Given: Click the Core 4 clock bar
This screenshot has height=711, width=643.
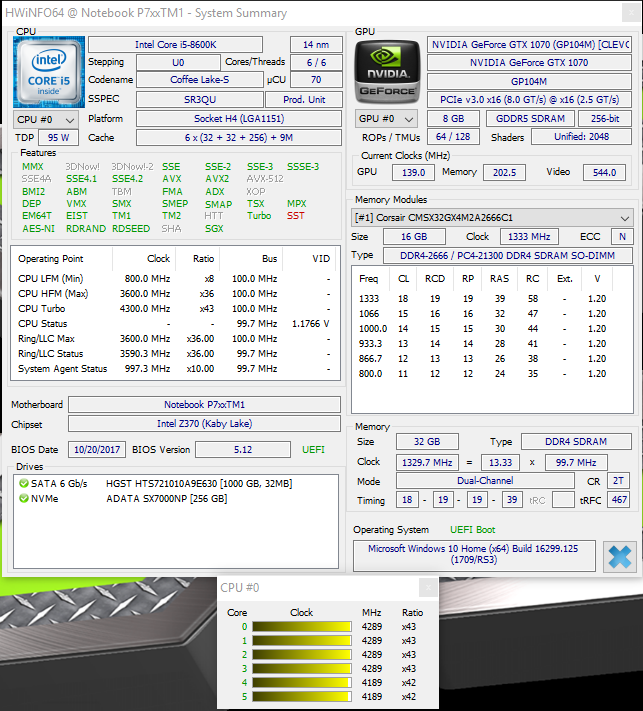Looking at the screenshot, I should 302,682.
